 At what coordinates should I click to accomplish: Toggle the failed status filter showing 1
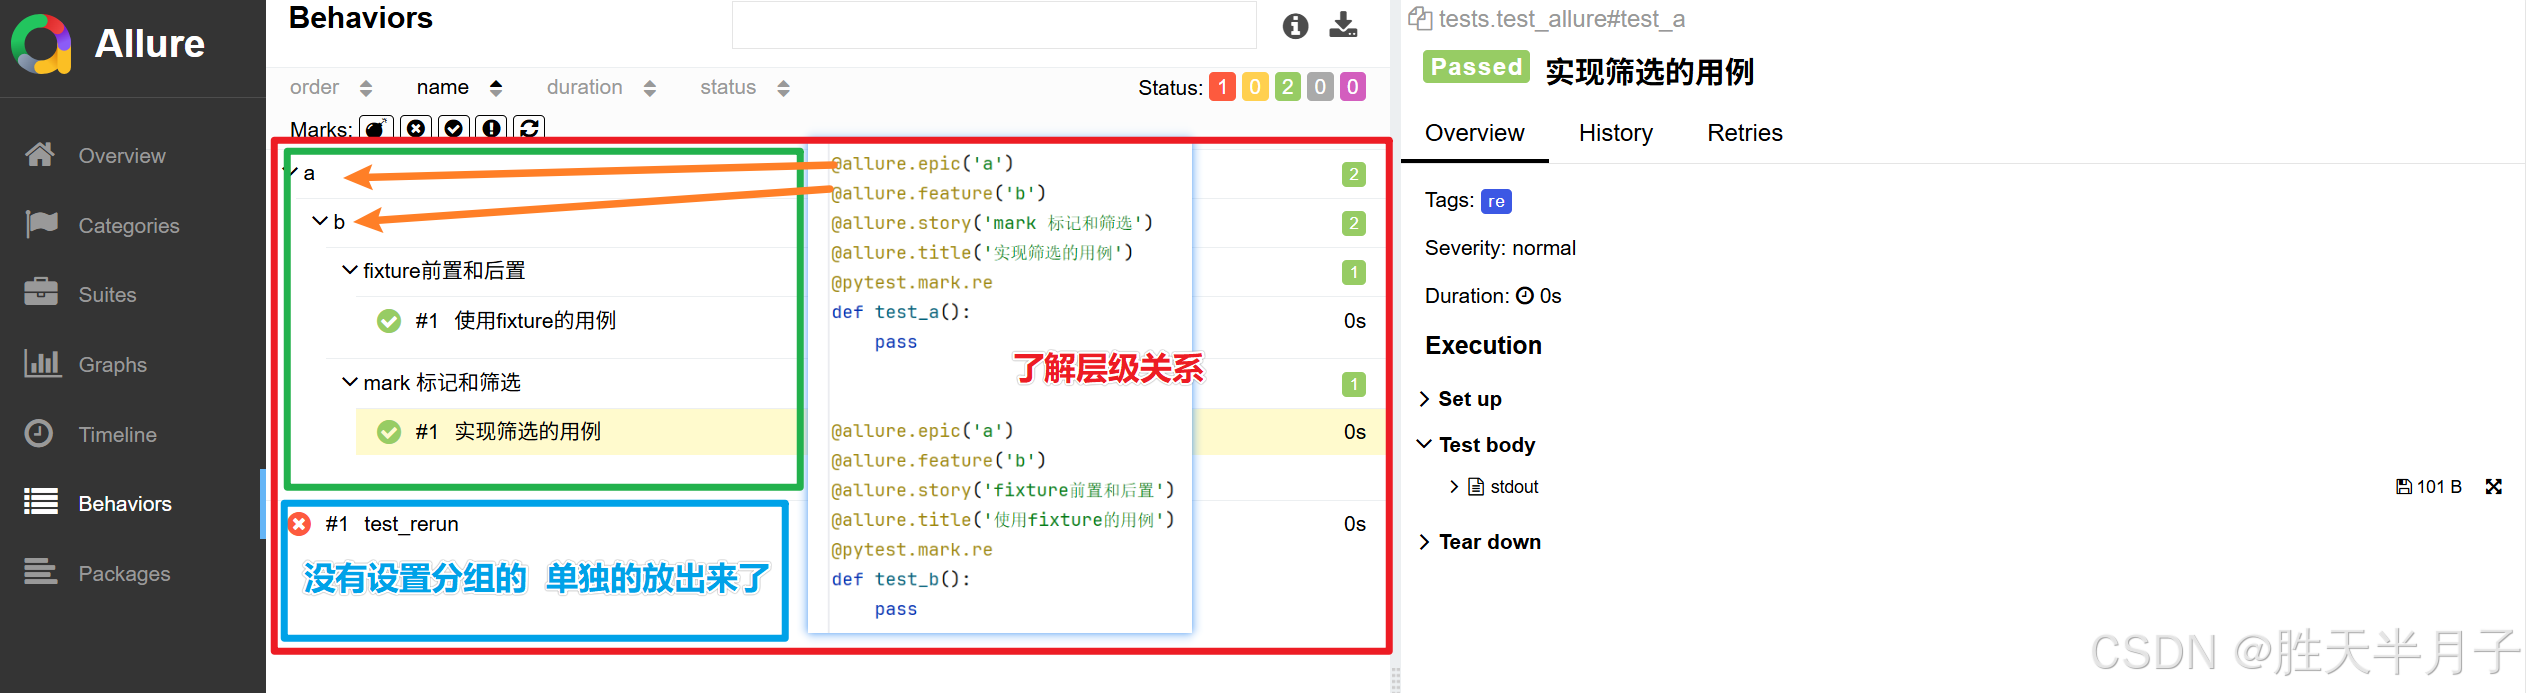pos(1222,87)
